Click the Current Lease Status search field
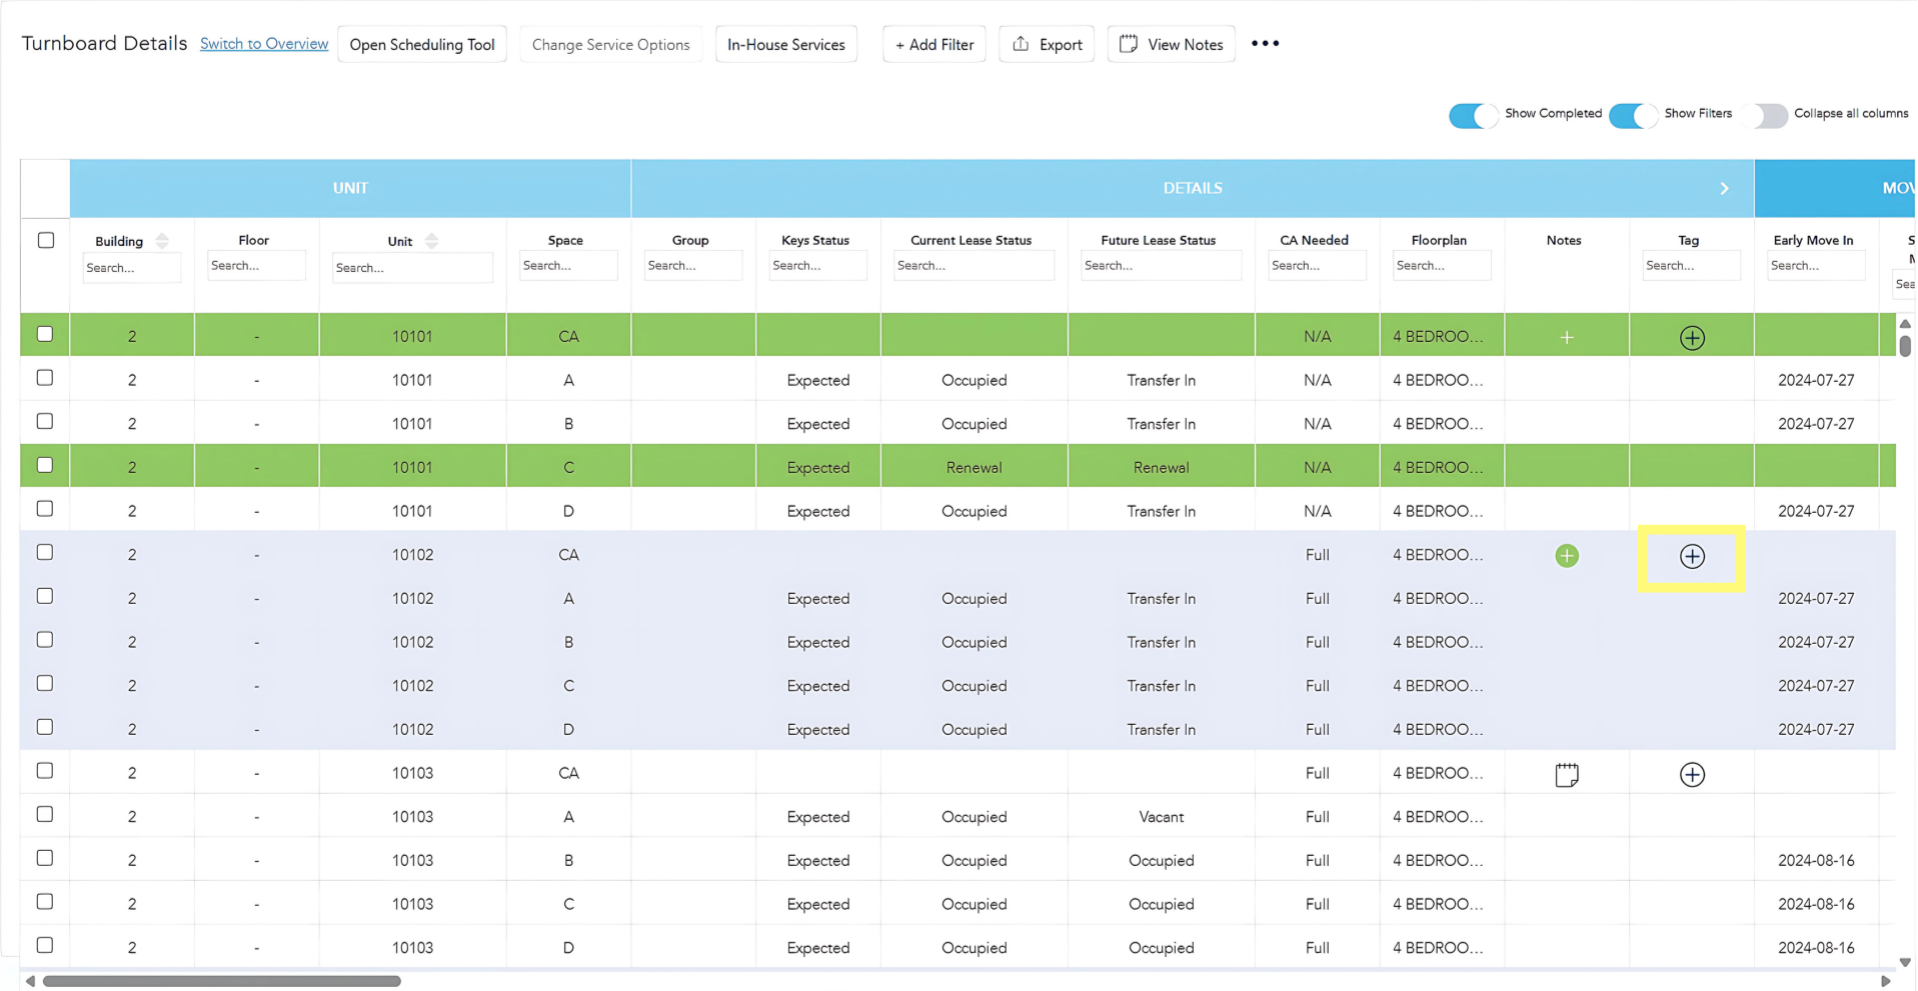Viewport: 1918px width, 991px height. tap(972, 266)
